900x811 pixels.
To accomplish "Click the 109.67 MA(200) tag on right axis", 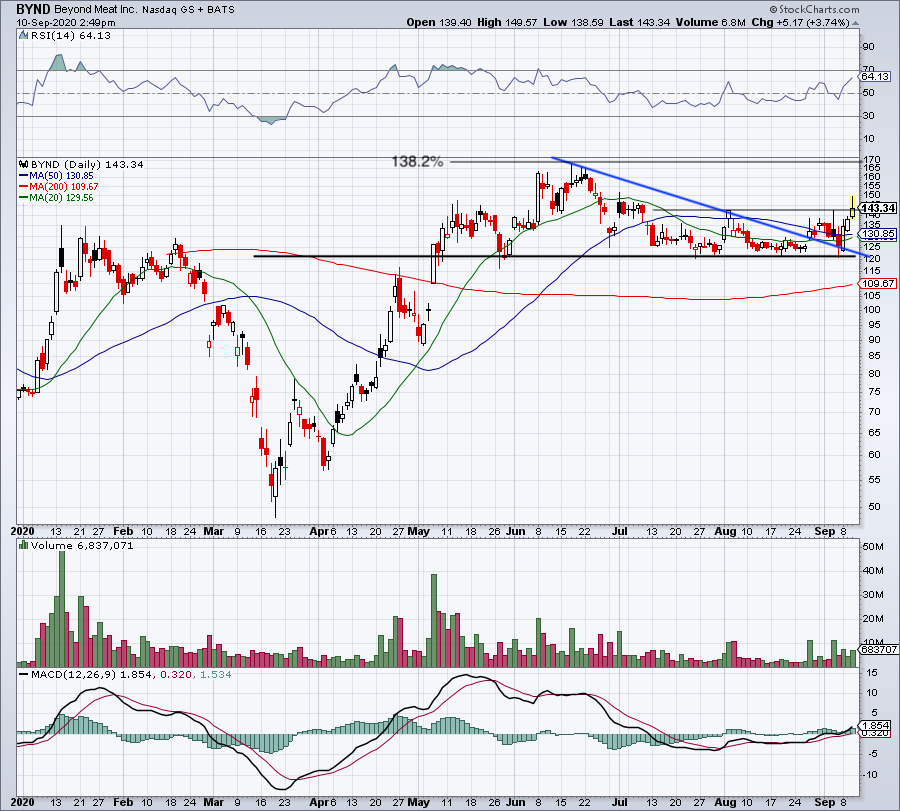I will tap(878, 284).
